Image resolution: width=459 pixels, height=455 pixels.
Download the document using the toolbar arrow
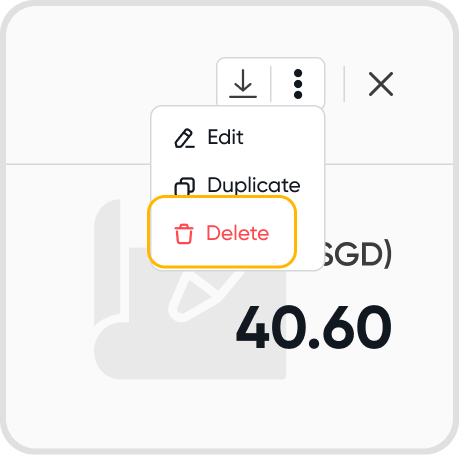click(243, 83)
